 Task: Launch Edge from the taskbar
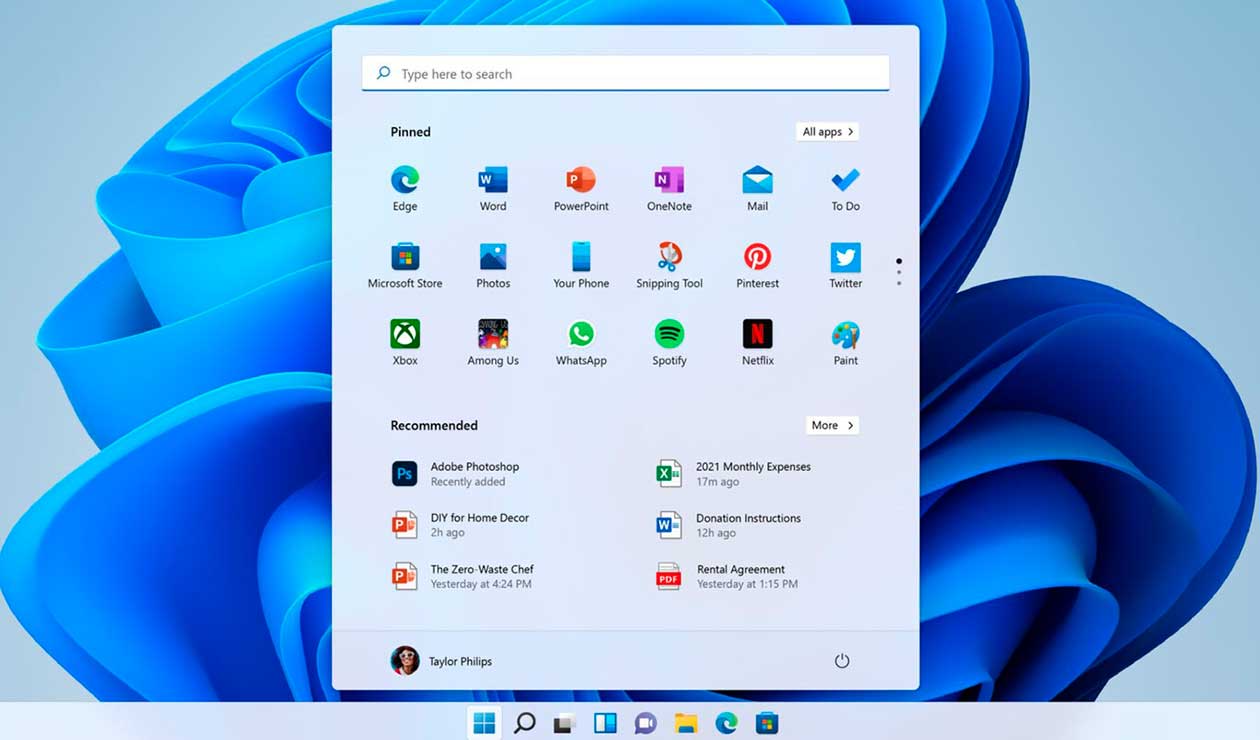(726, 722)
